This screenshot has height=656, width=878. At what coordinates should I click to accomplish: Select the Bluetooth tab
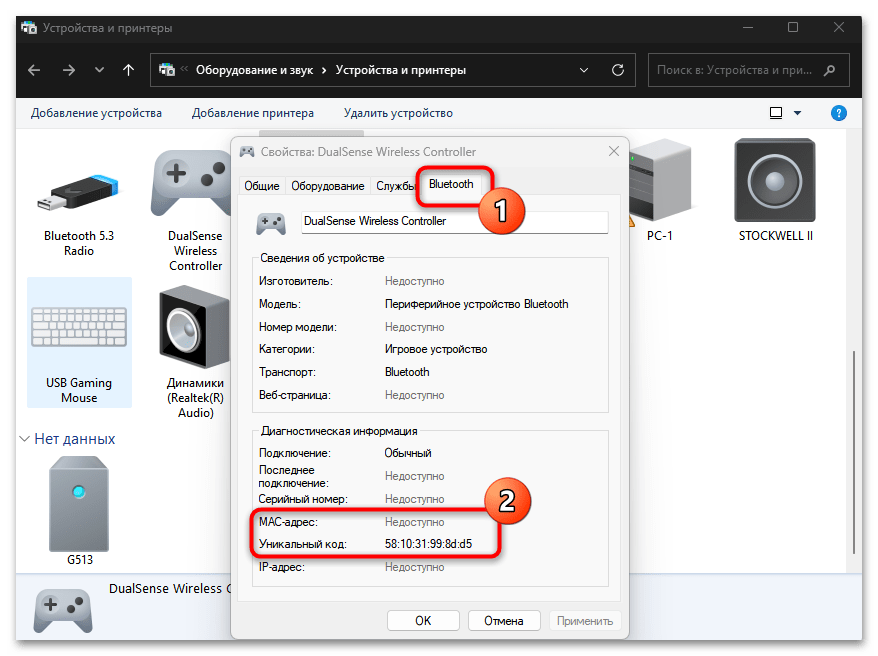click(451, 184)
